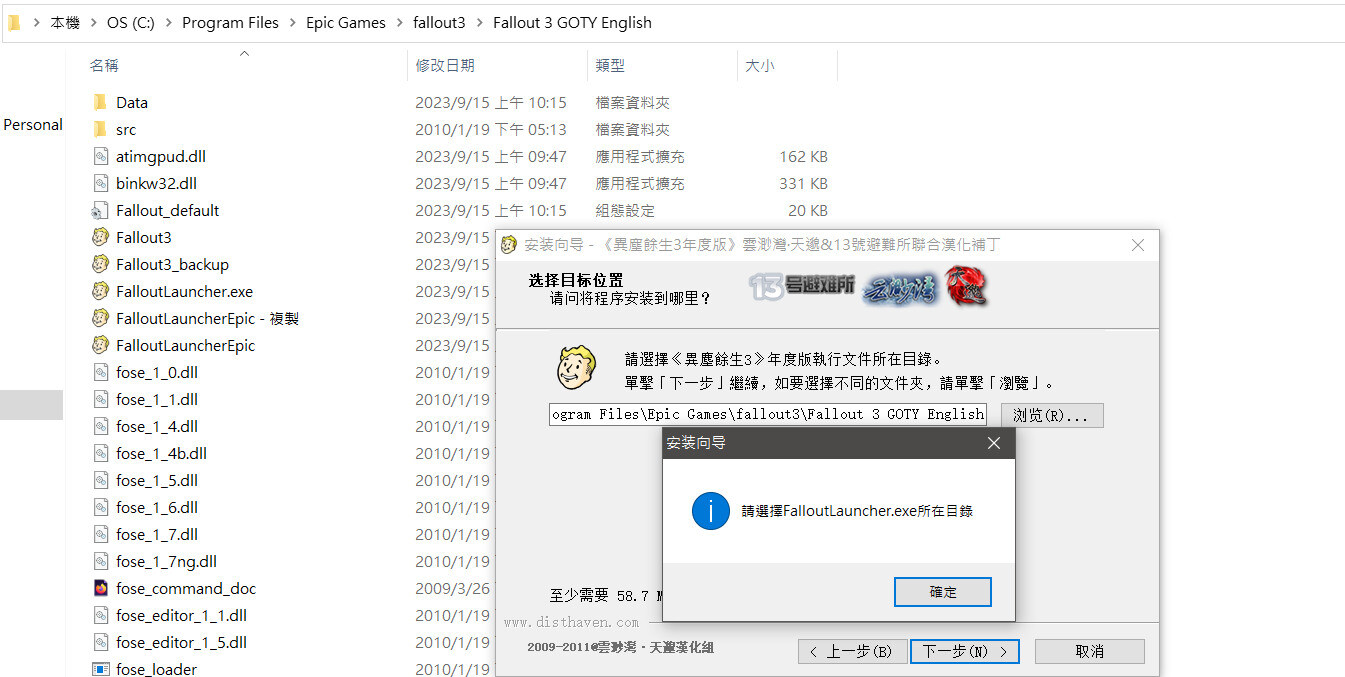Select the atimgpud.dll file icon
This screenshot has height=677, width=1345.
tap(100, 156)
